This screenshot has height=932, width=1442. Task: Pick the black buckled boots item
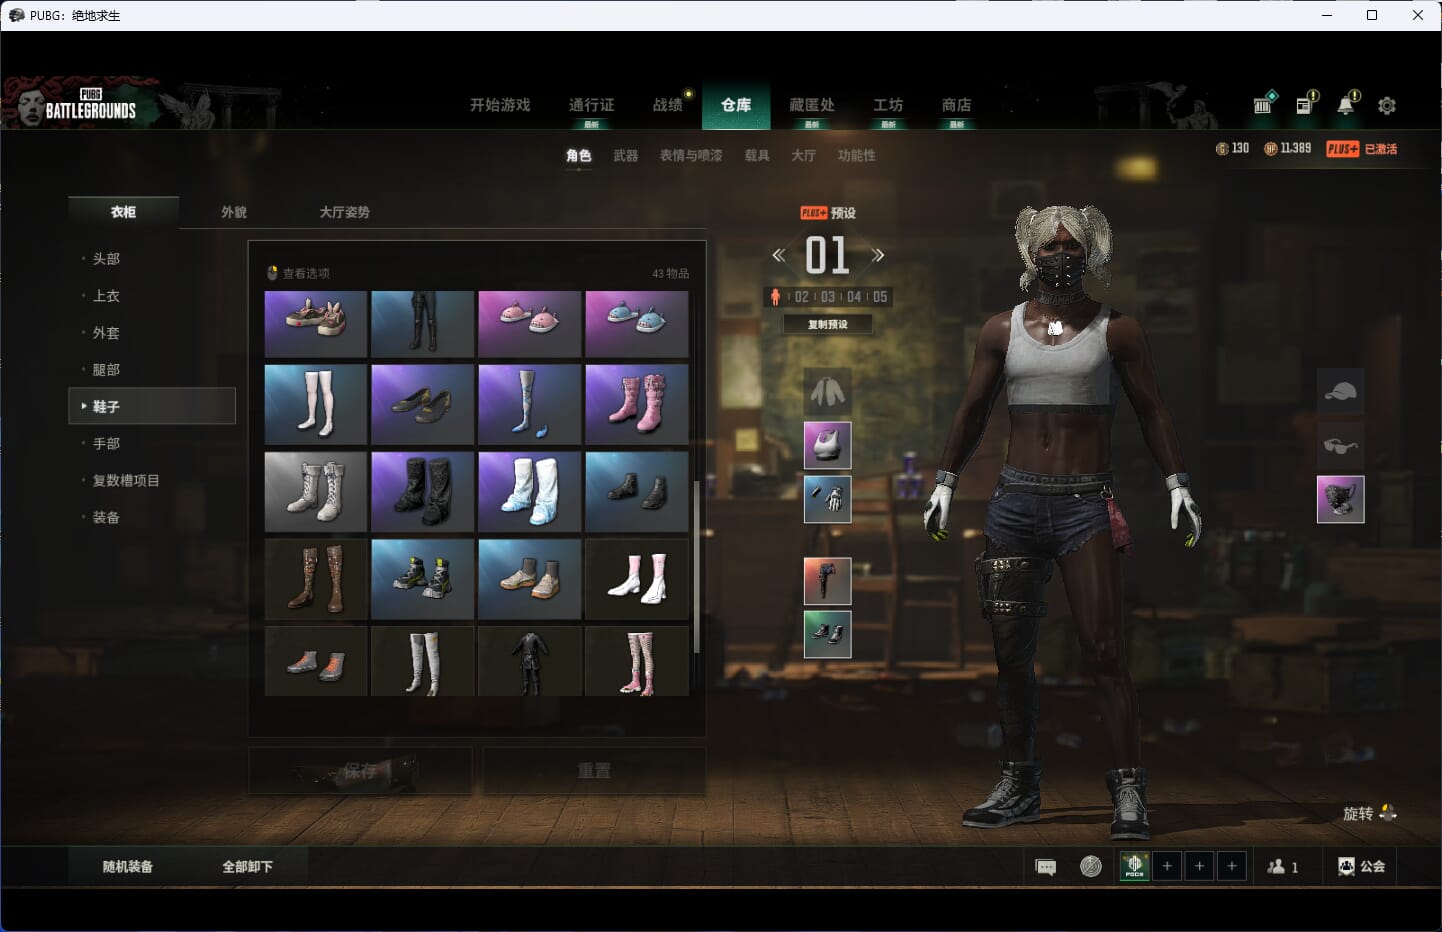tap(422, 491)
